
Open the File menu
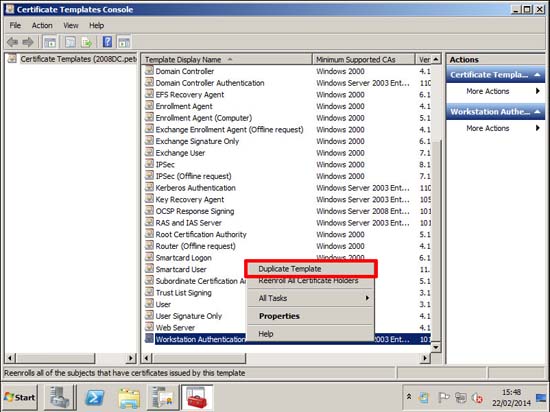(15, 25)
